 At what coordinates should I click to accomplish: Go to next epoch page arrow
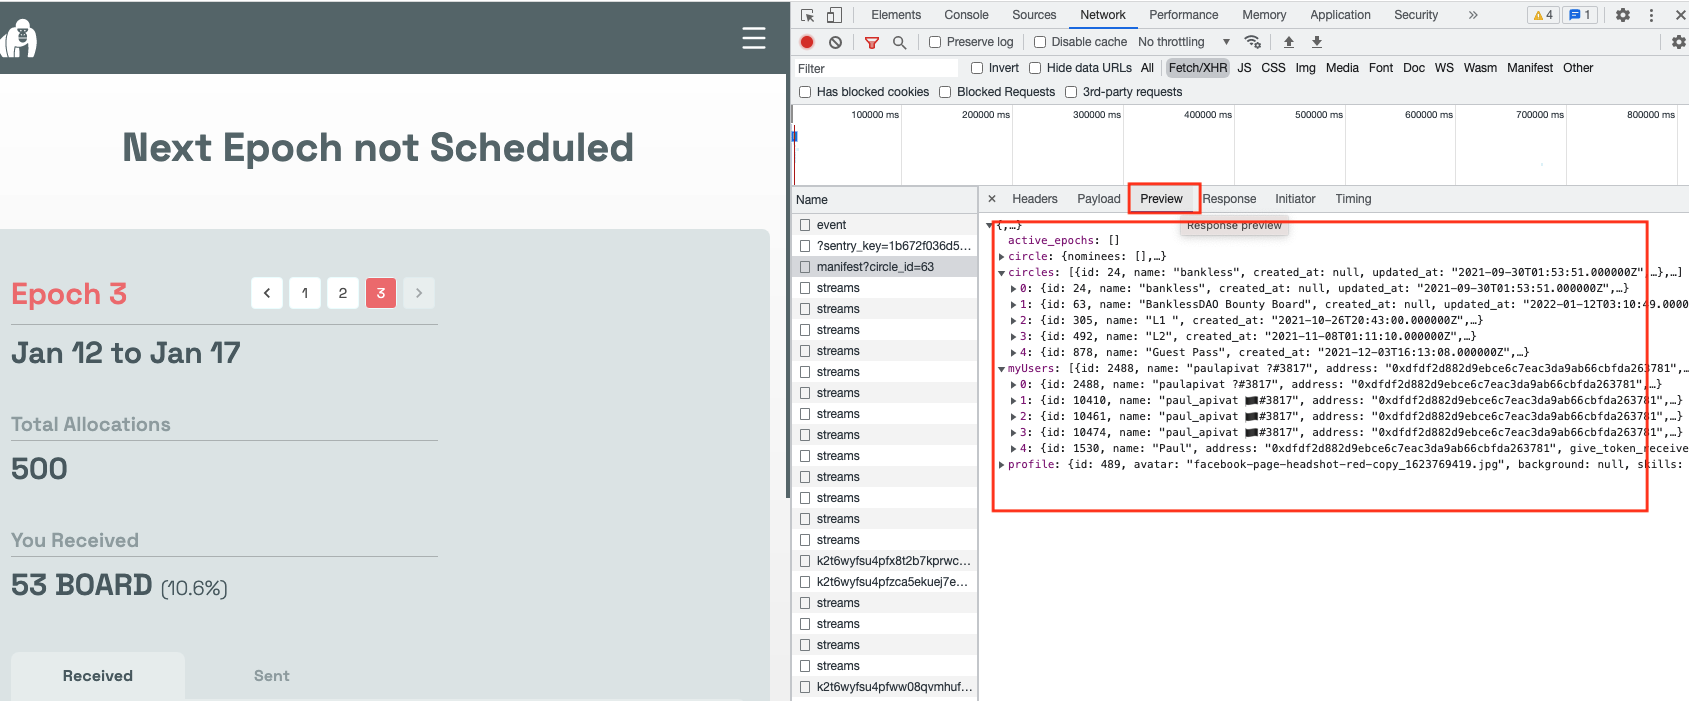tap(419, 293)
